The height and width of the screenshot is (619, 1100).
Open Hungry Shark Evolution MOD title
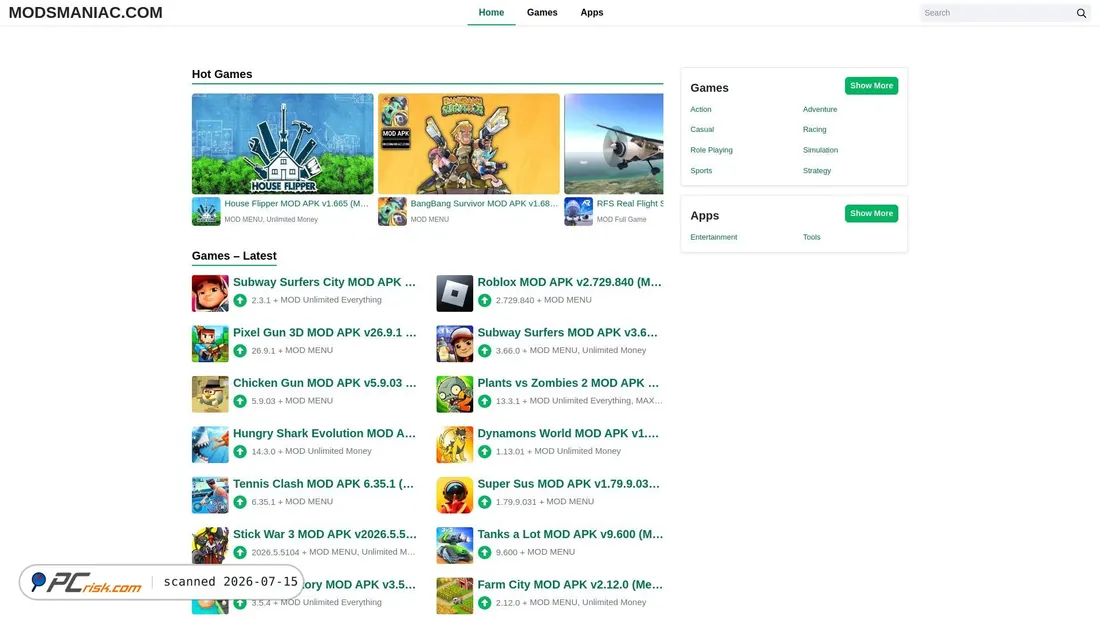coord(324,434)
